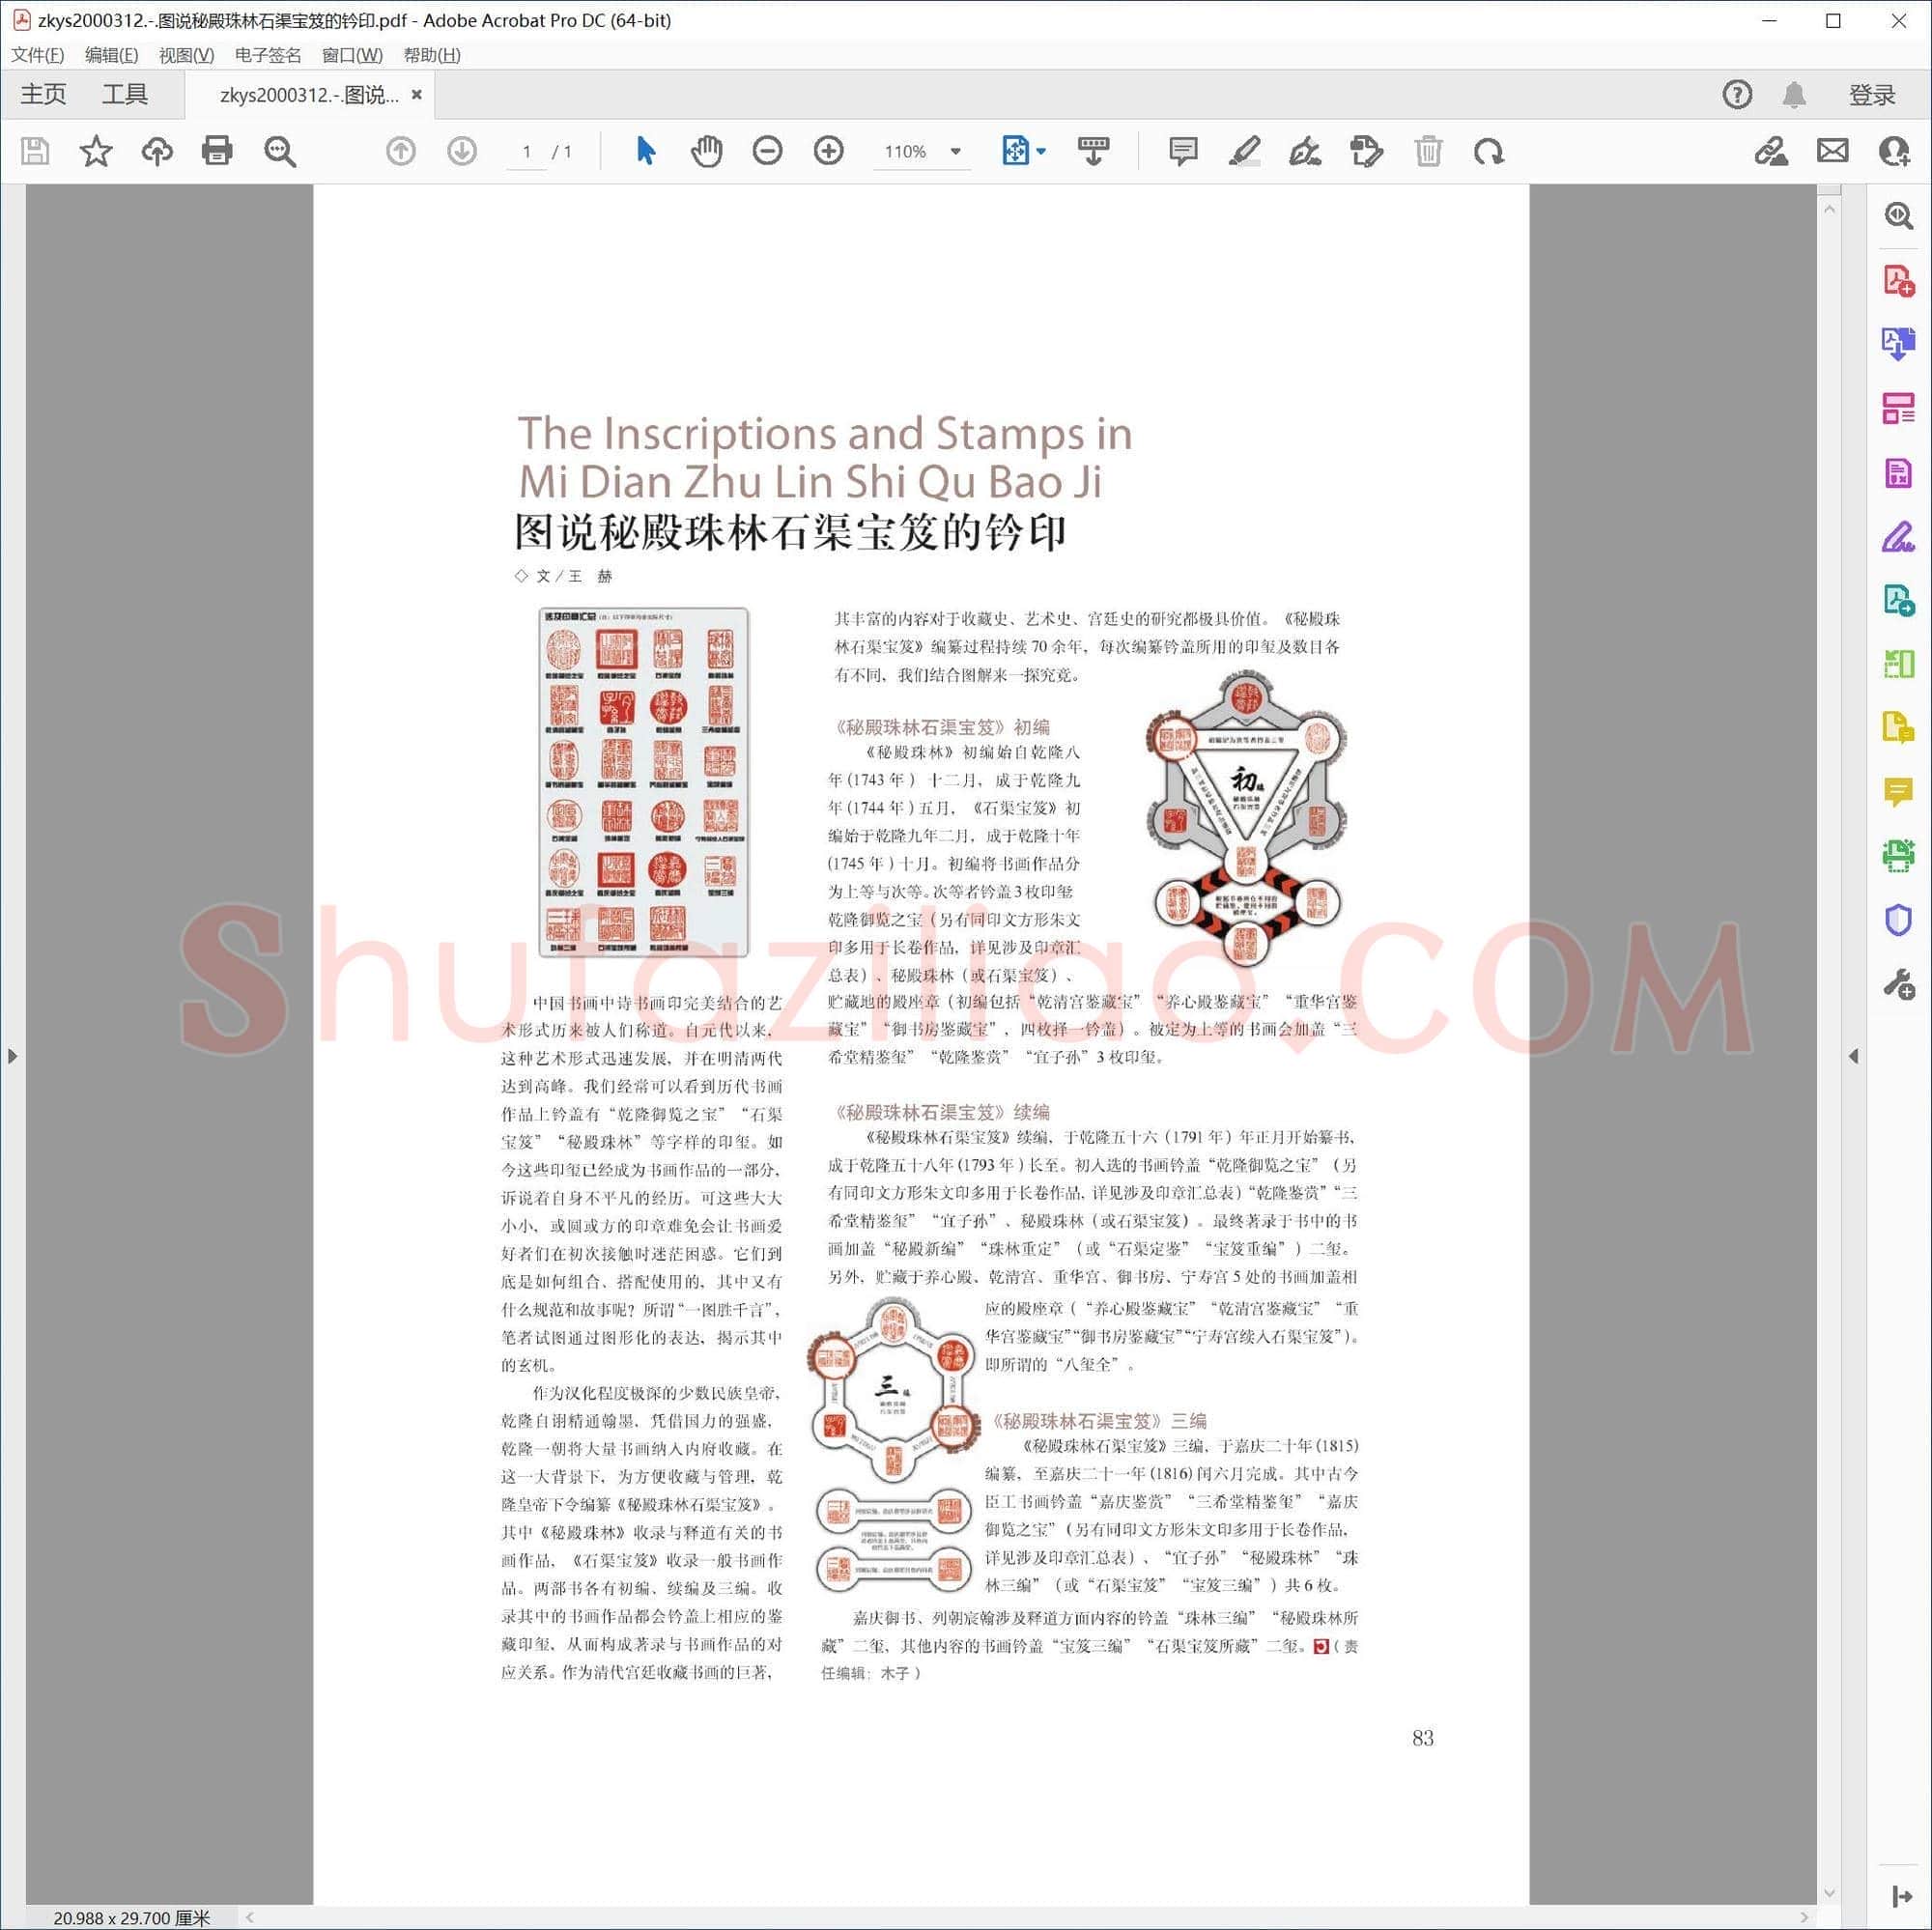
Task: Click horizontal scrollbar left arrow
Action: [x=250, y=1918]
